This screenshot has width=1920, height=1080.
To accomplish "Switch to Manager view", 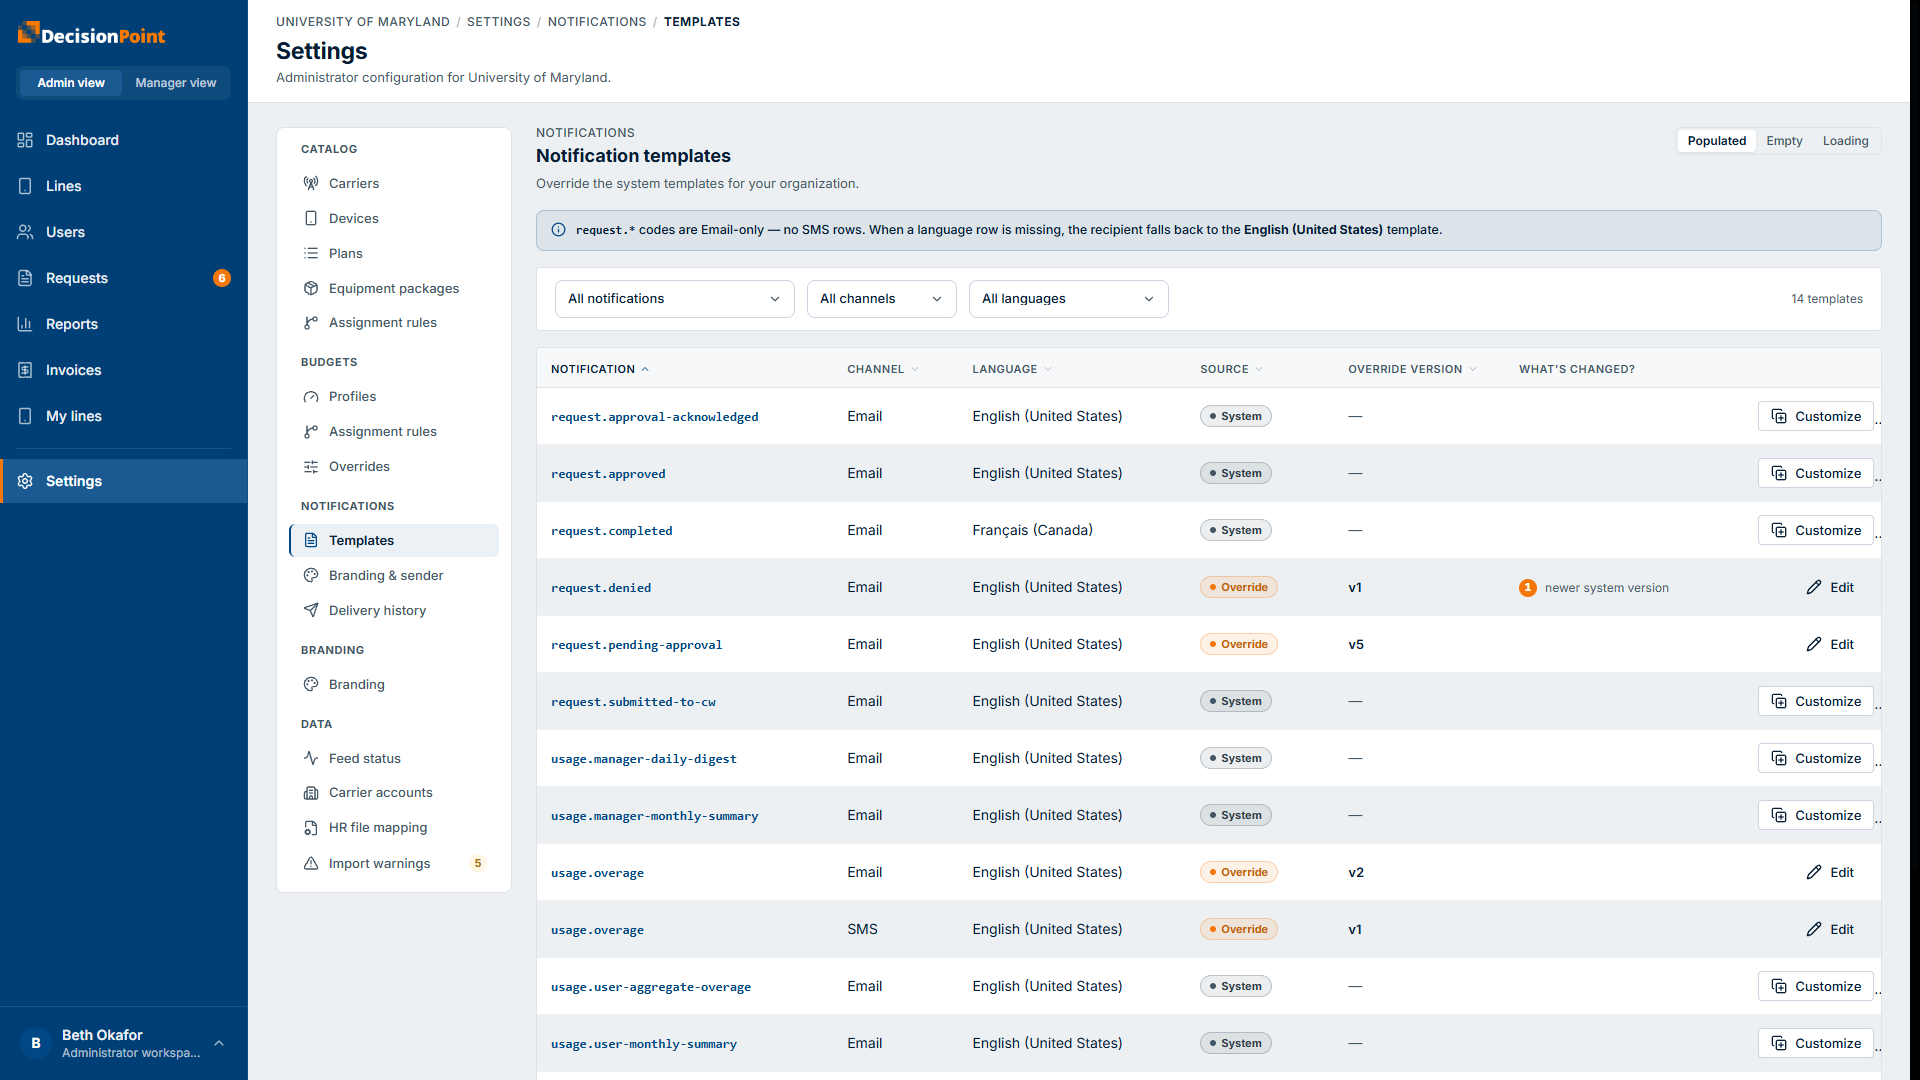I will [176, 83].
